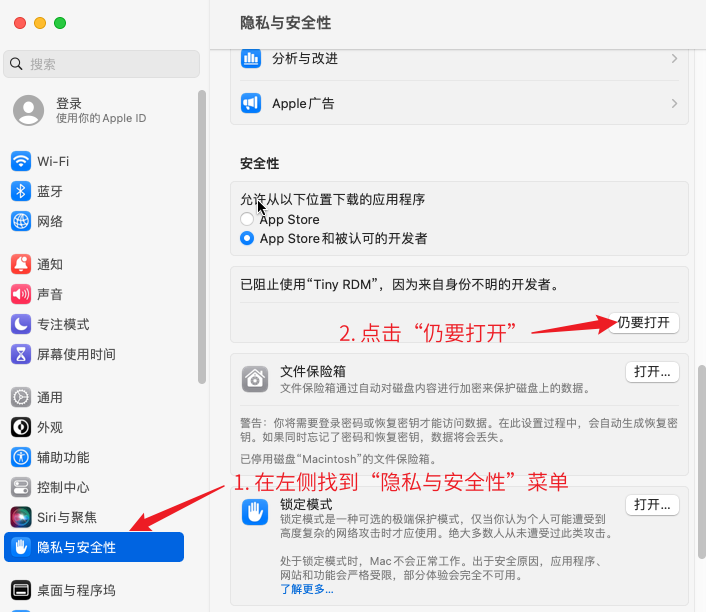Open the 网络 globe icon
Image resolution: width=706 pixels, height=612 pixels.
pos(21,221)
